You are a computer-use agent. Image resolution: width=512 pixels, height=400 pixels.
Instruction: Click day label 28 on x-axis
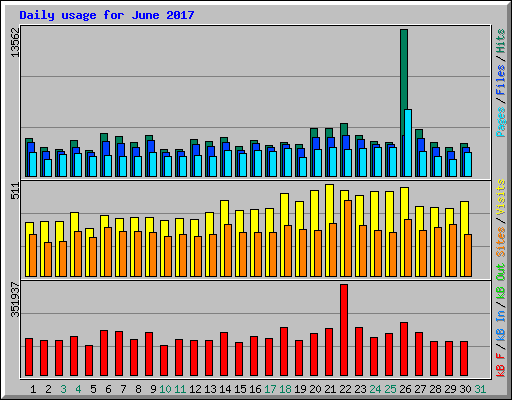435,389
